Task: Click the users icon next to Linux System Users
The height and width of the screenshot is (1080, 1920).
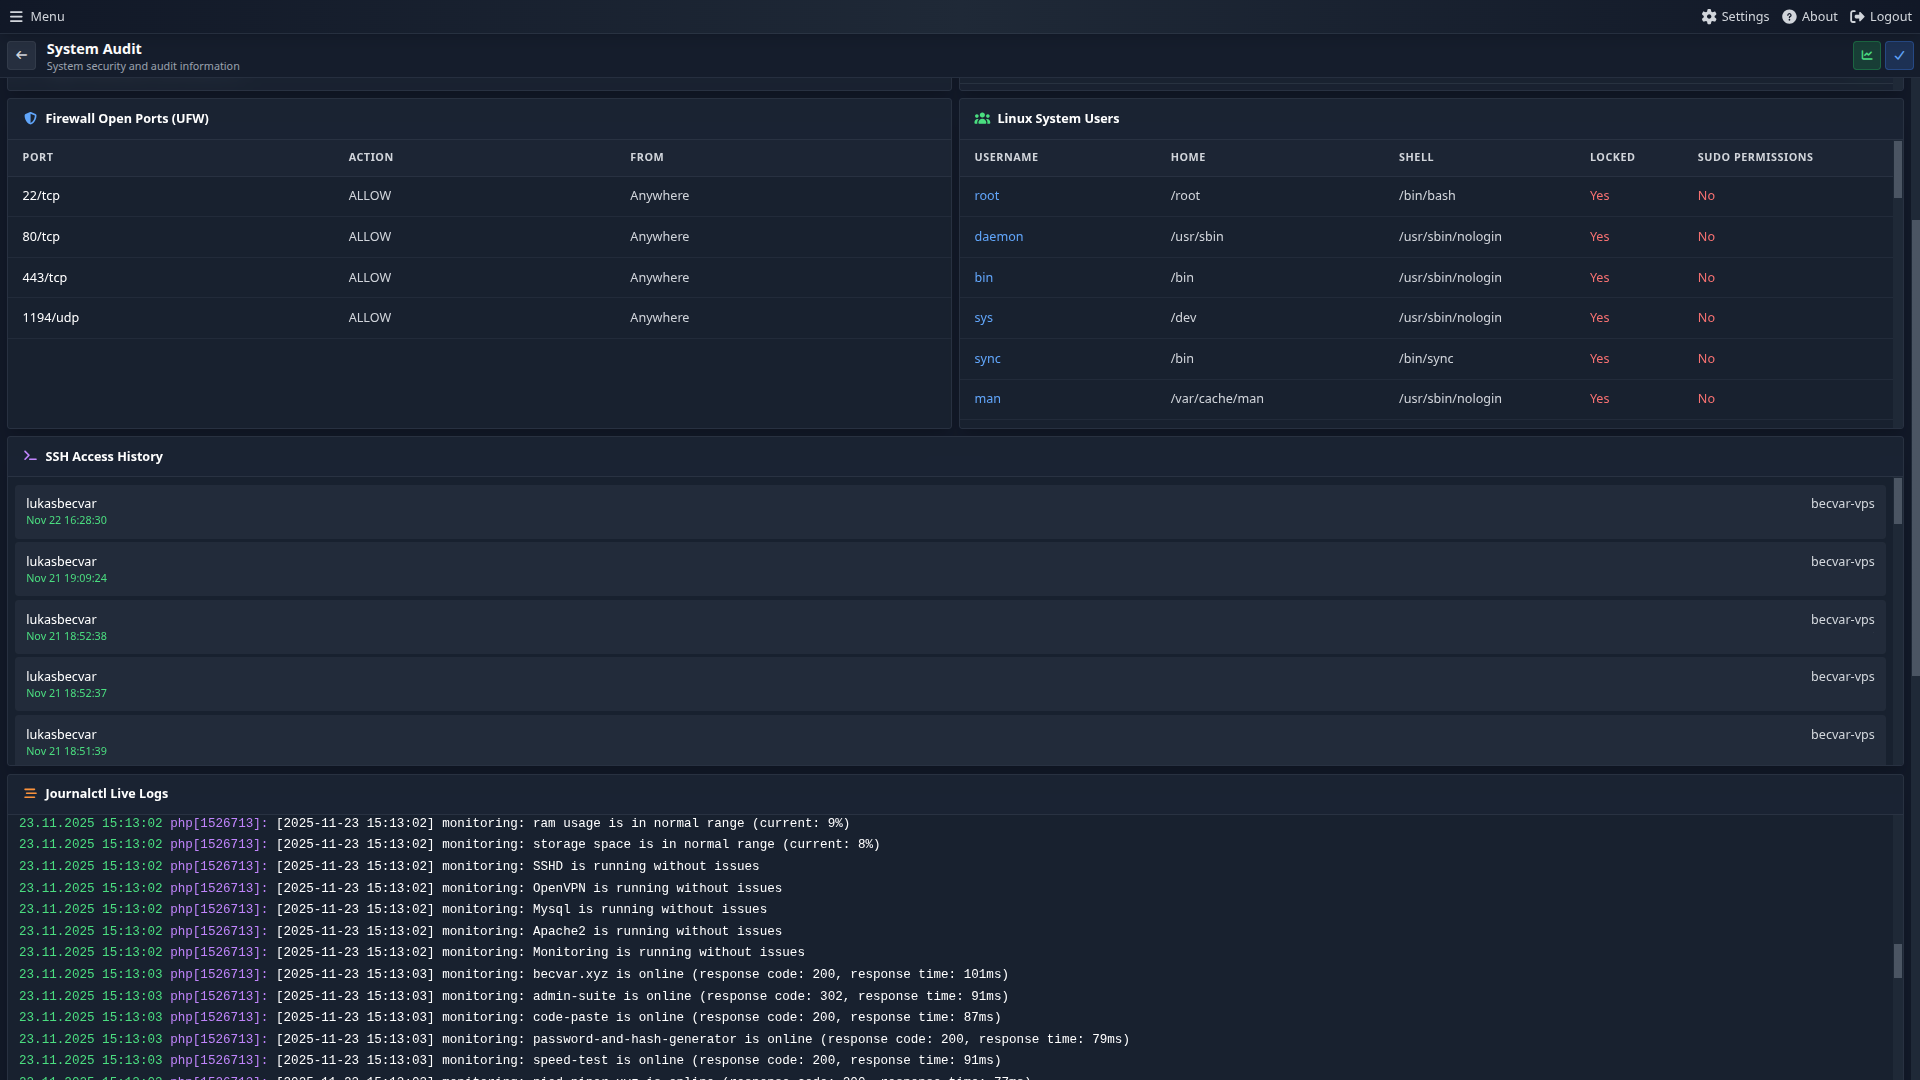Action: click(x=982, y=118)
